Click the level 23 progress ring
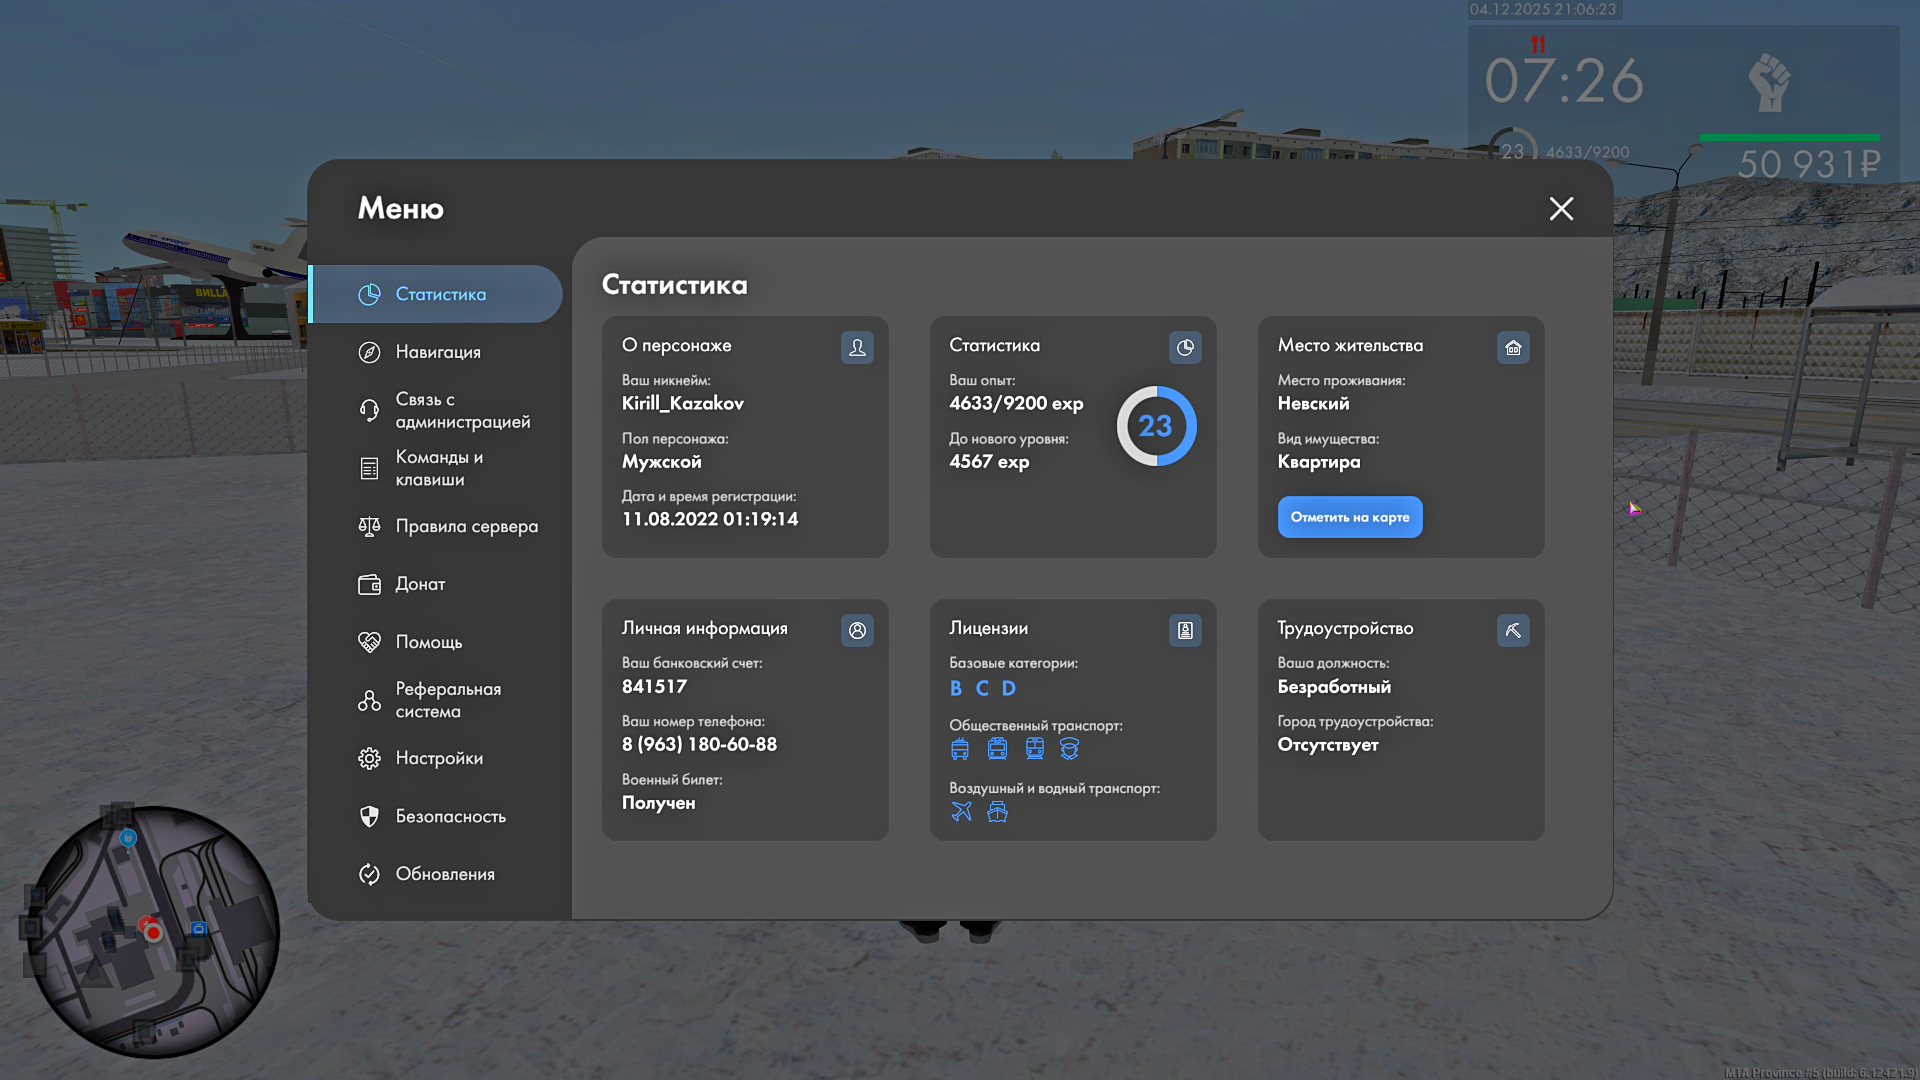 click(1156, 426)
